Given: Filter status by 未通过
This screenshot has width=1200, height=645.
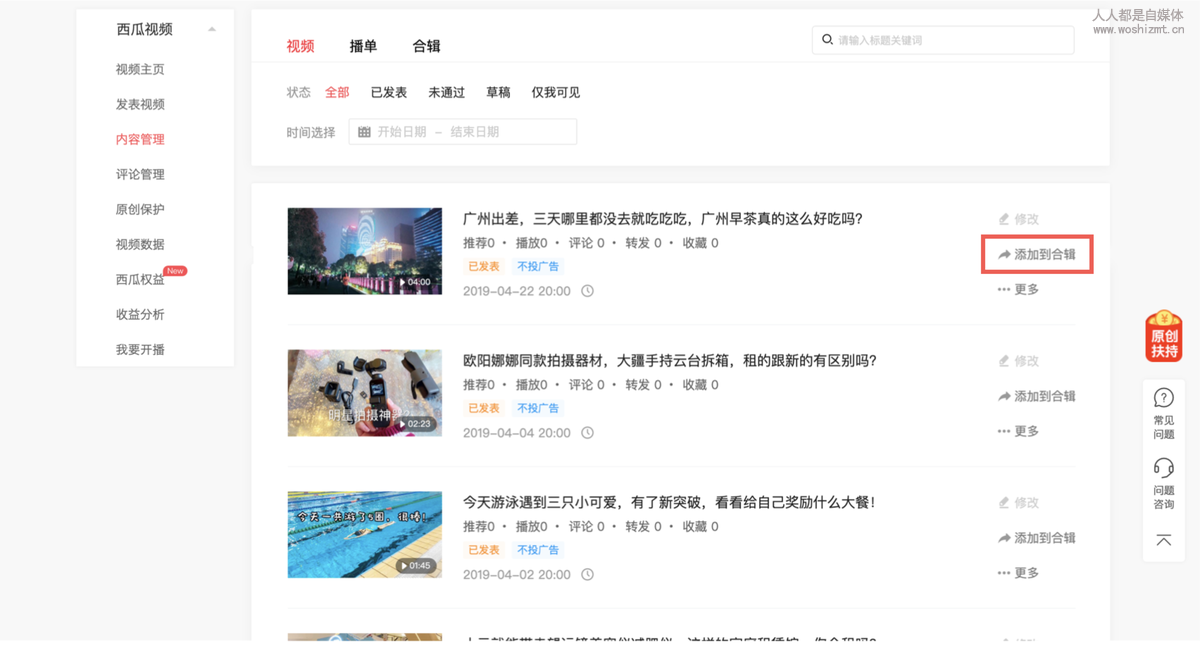Looking at the screenshot, I should pos(447,92).
